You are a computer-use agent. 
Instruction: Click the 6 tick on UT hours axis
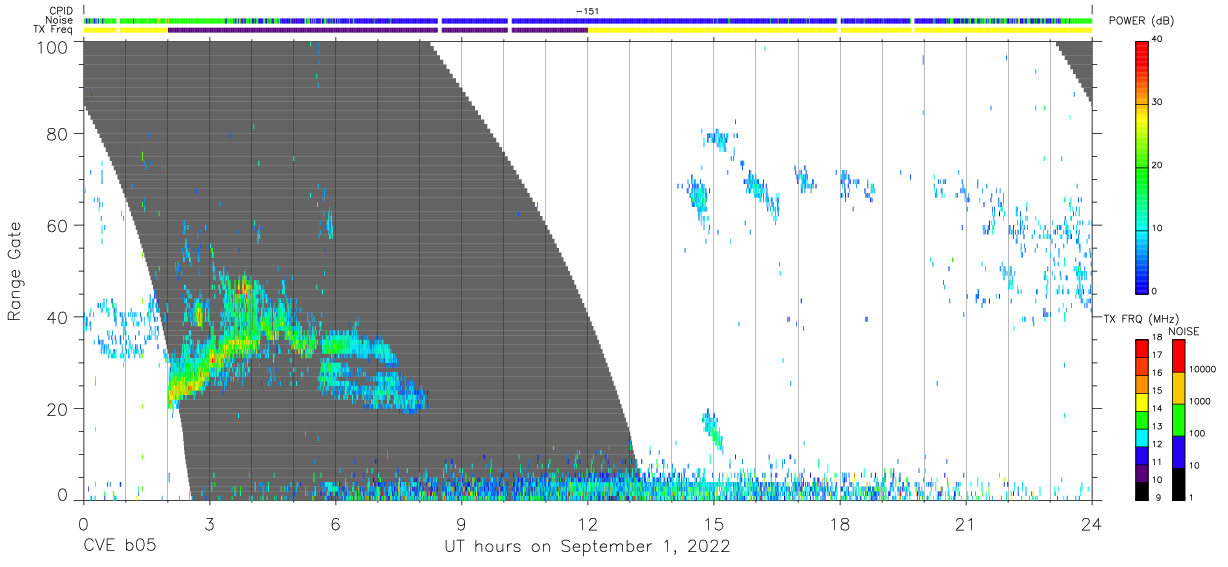(x=335, y=523)
